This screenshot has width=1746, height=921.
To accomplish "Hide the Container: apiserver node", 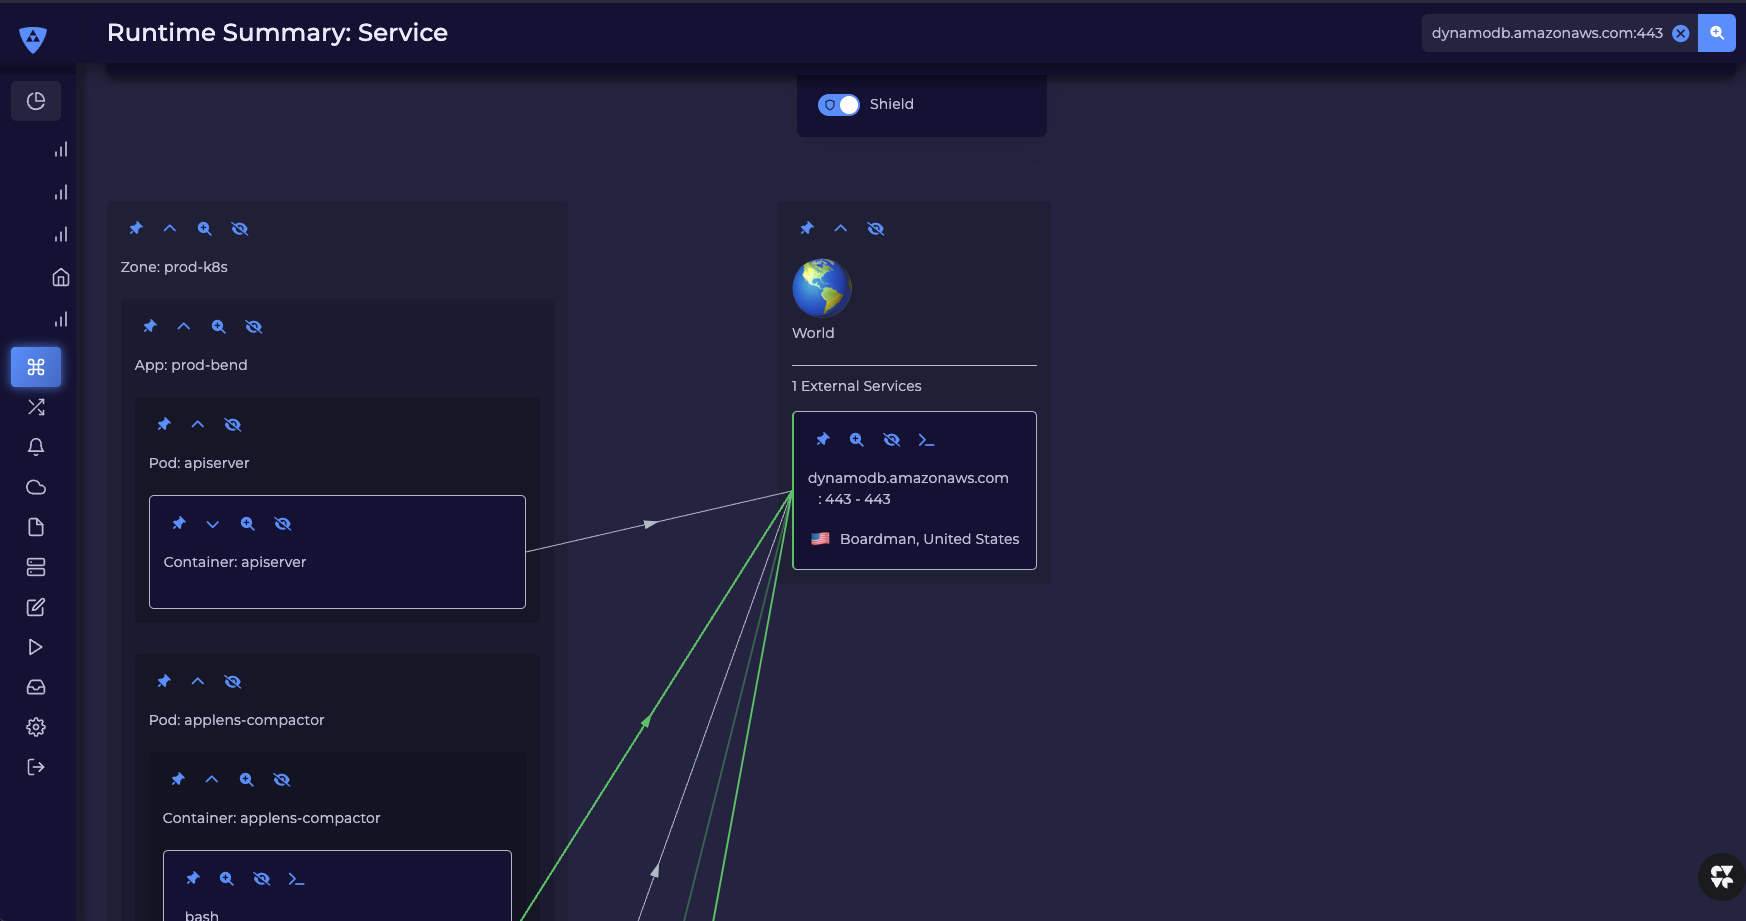I will (283, 524).
